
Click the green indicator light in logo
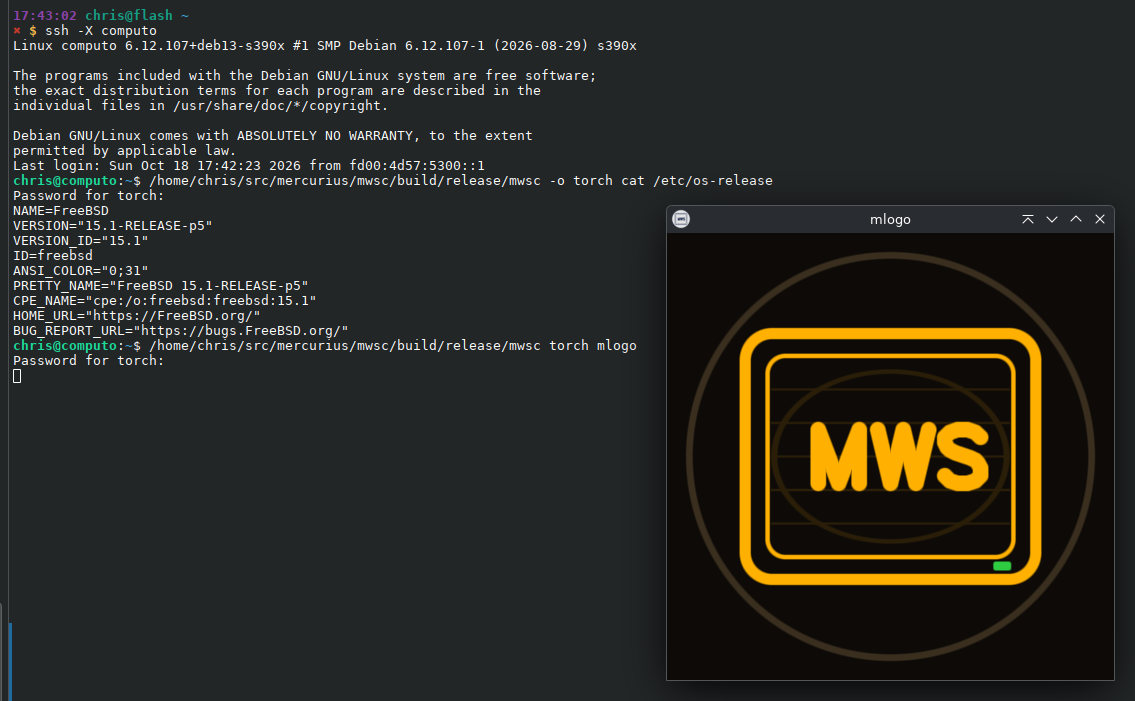pos(1002,566)
